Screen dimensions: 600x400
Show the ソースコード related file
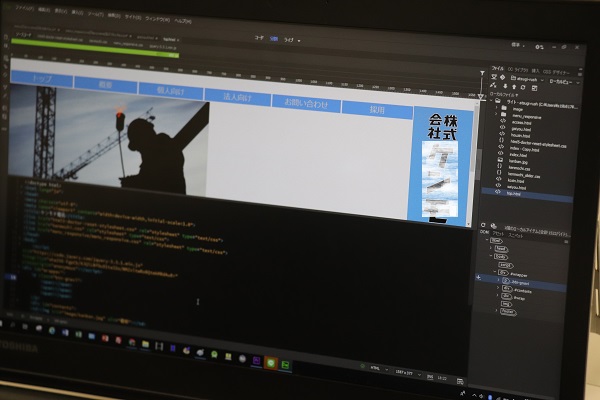coord(23,35)
